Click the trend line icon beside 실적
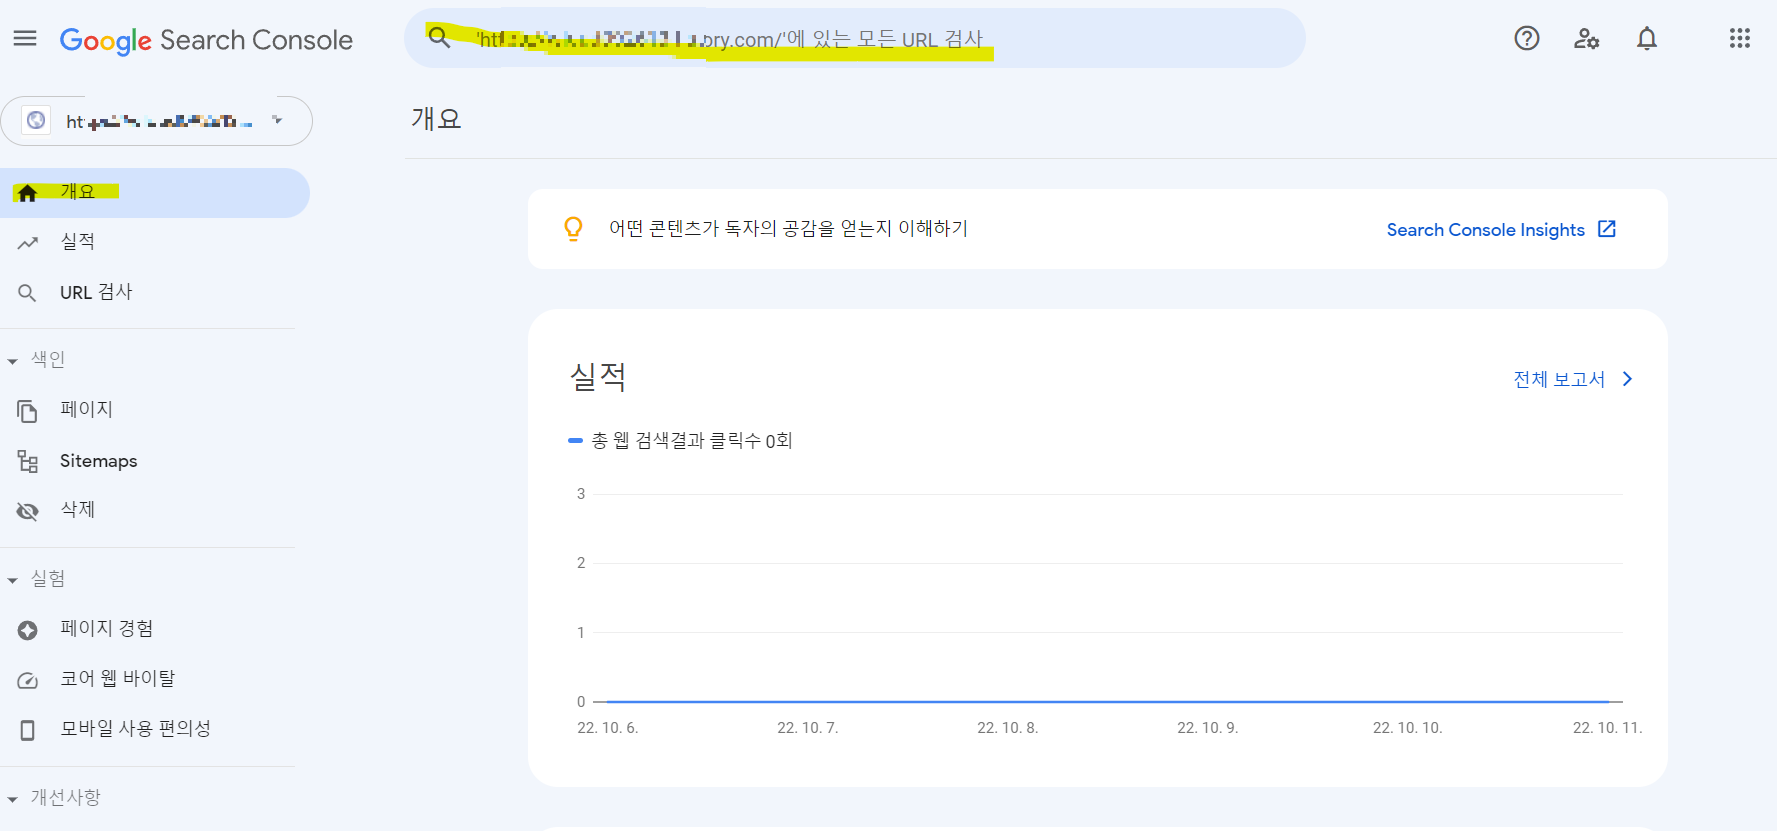Image resolution: width=1777 pixels, height=831 pixels. click(x=28, y=243)
